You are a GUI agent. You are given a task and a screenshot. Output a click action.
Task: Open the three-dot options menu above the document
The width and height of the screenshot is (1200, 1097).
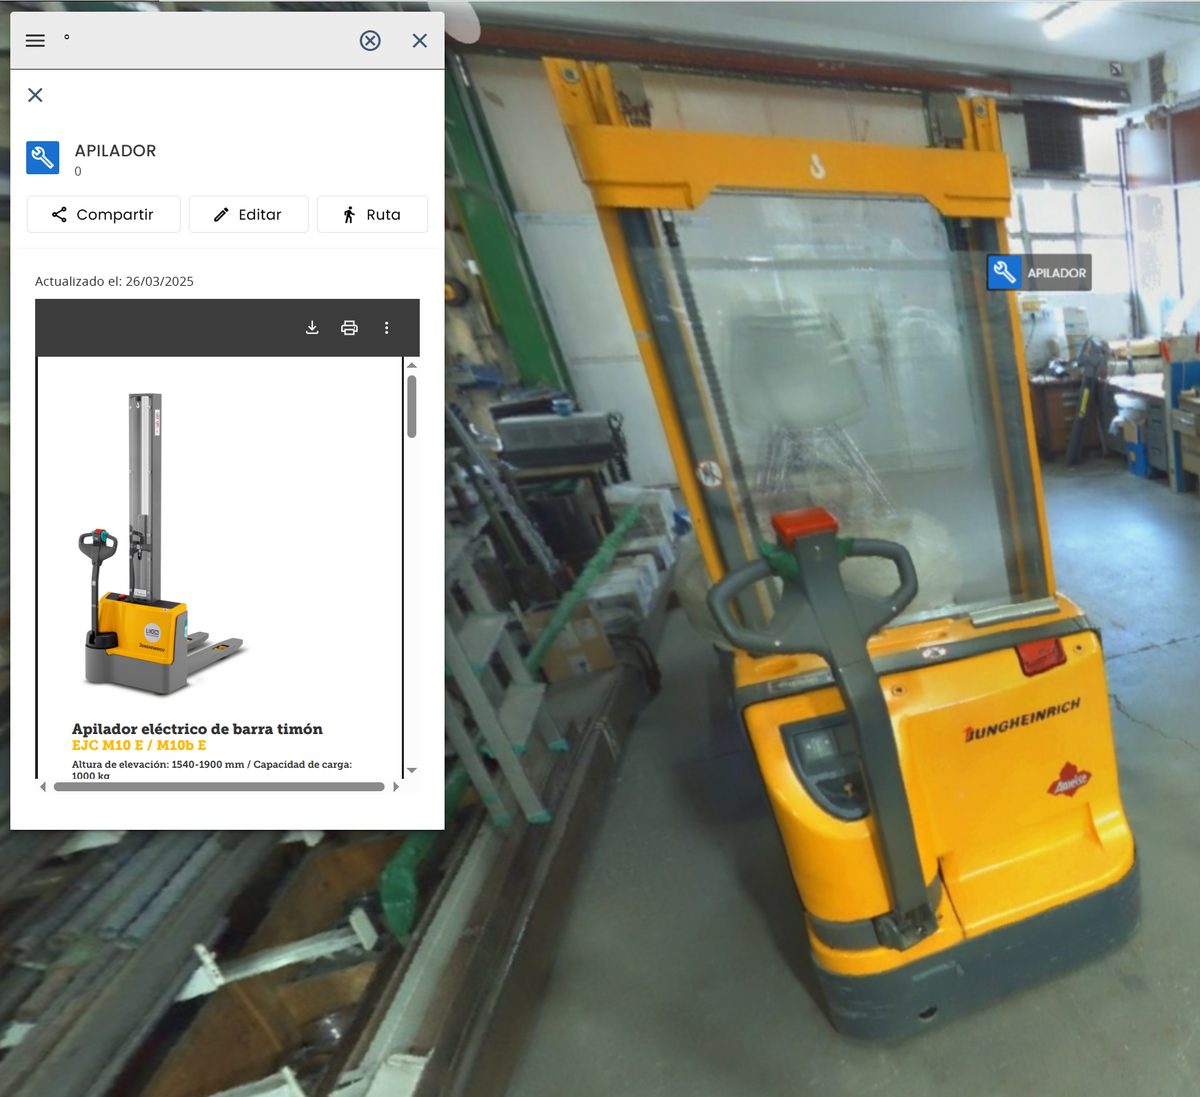(387, 327)
